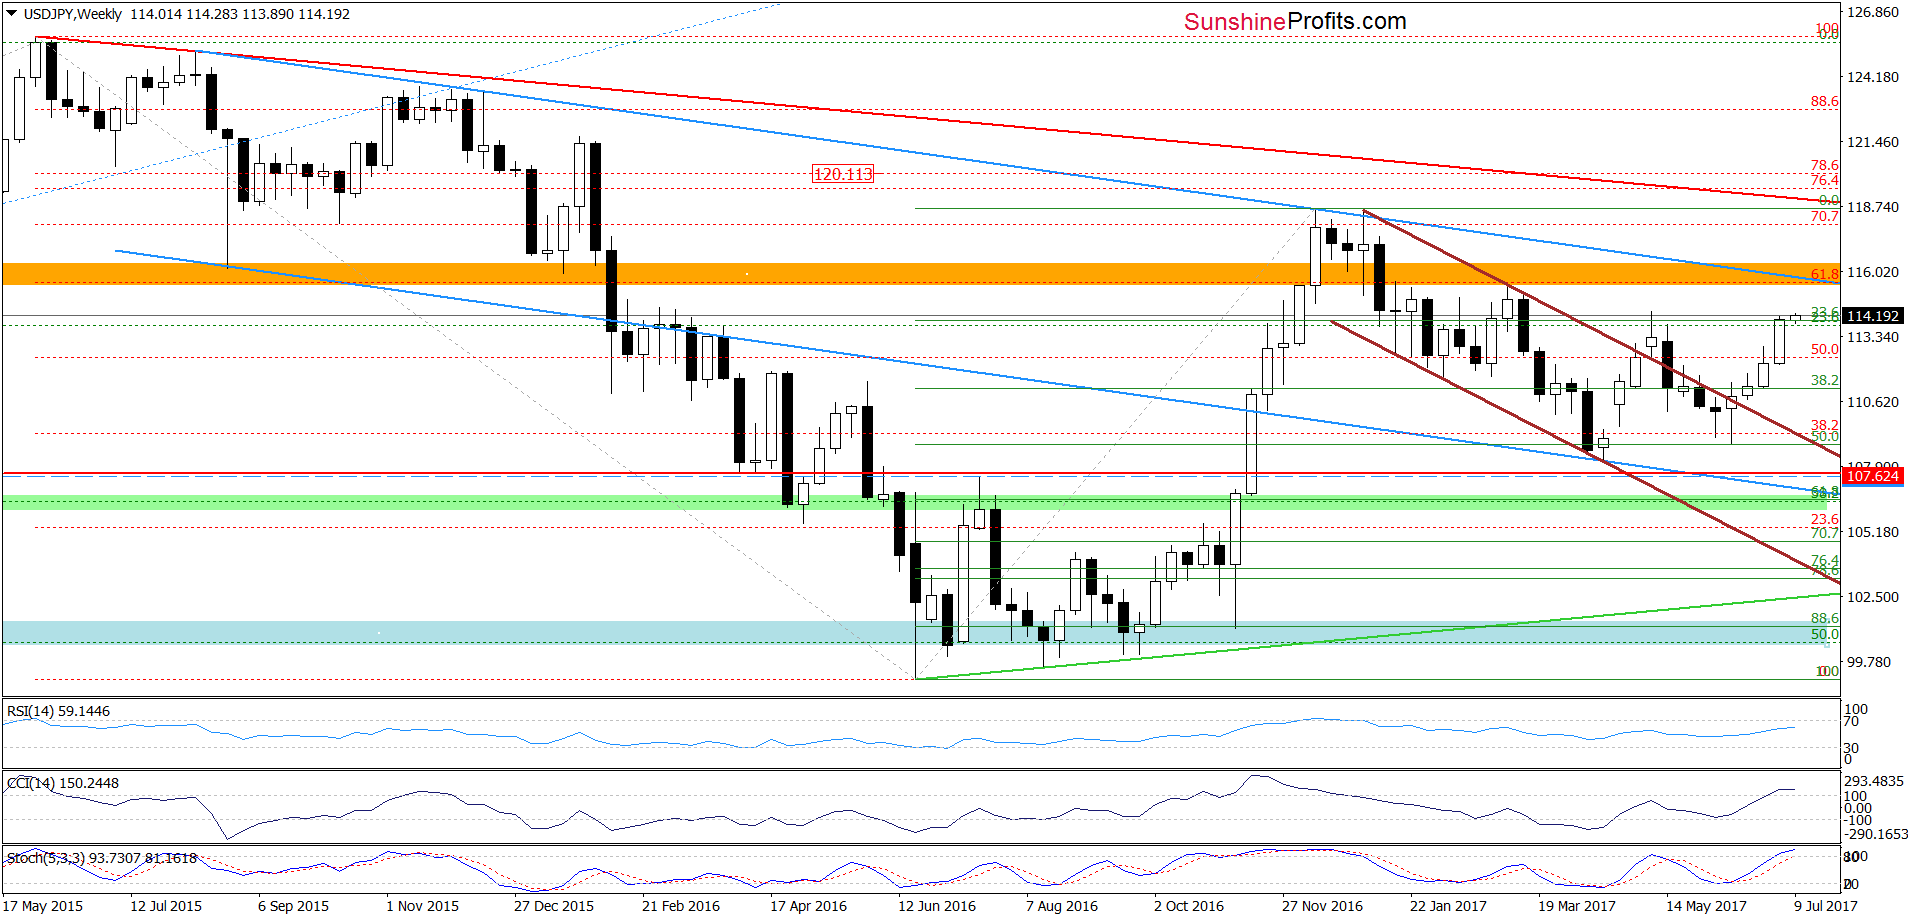Click the 118.740 price axis value
Screen dimensions: 1908x920
click(x=1872, y=207)
